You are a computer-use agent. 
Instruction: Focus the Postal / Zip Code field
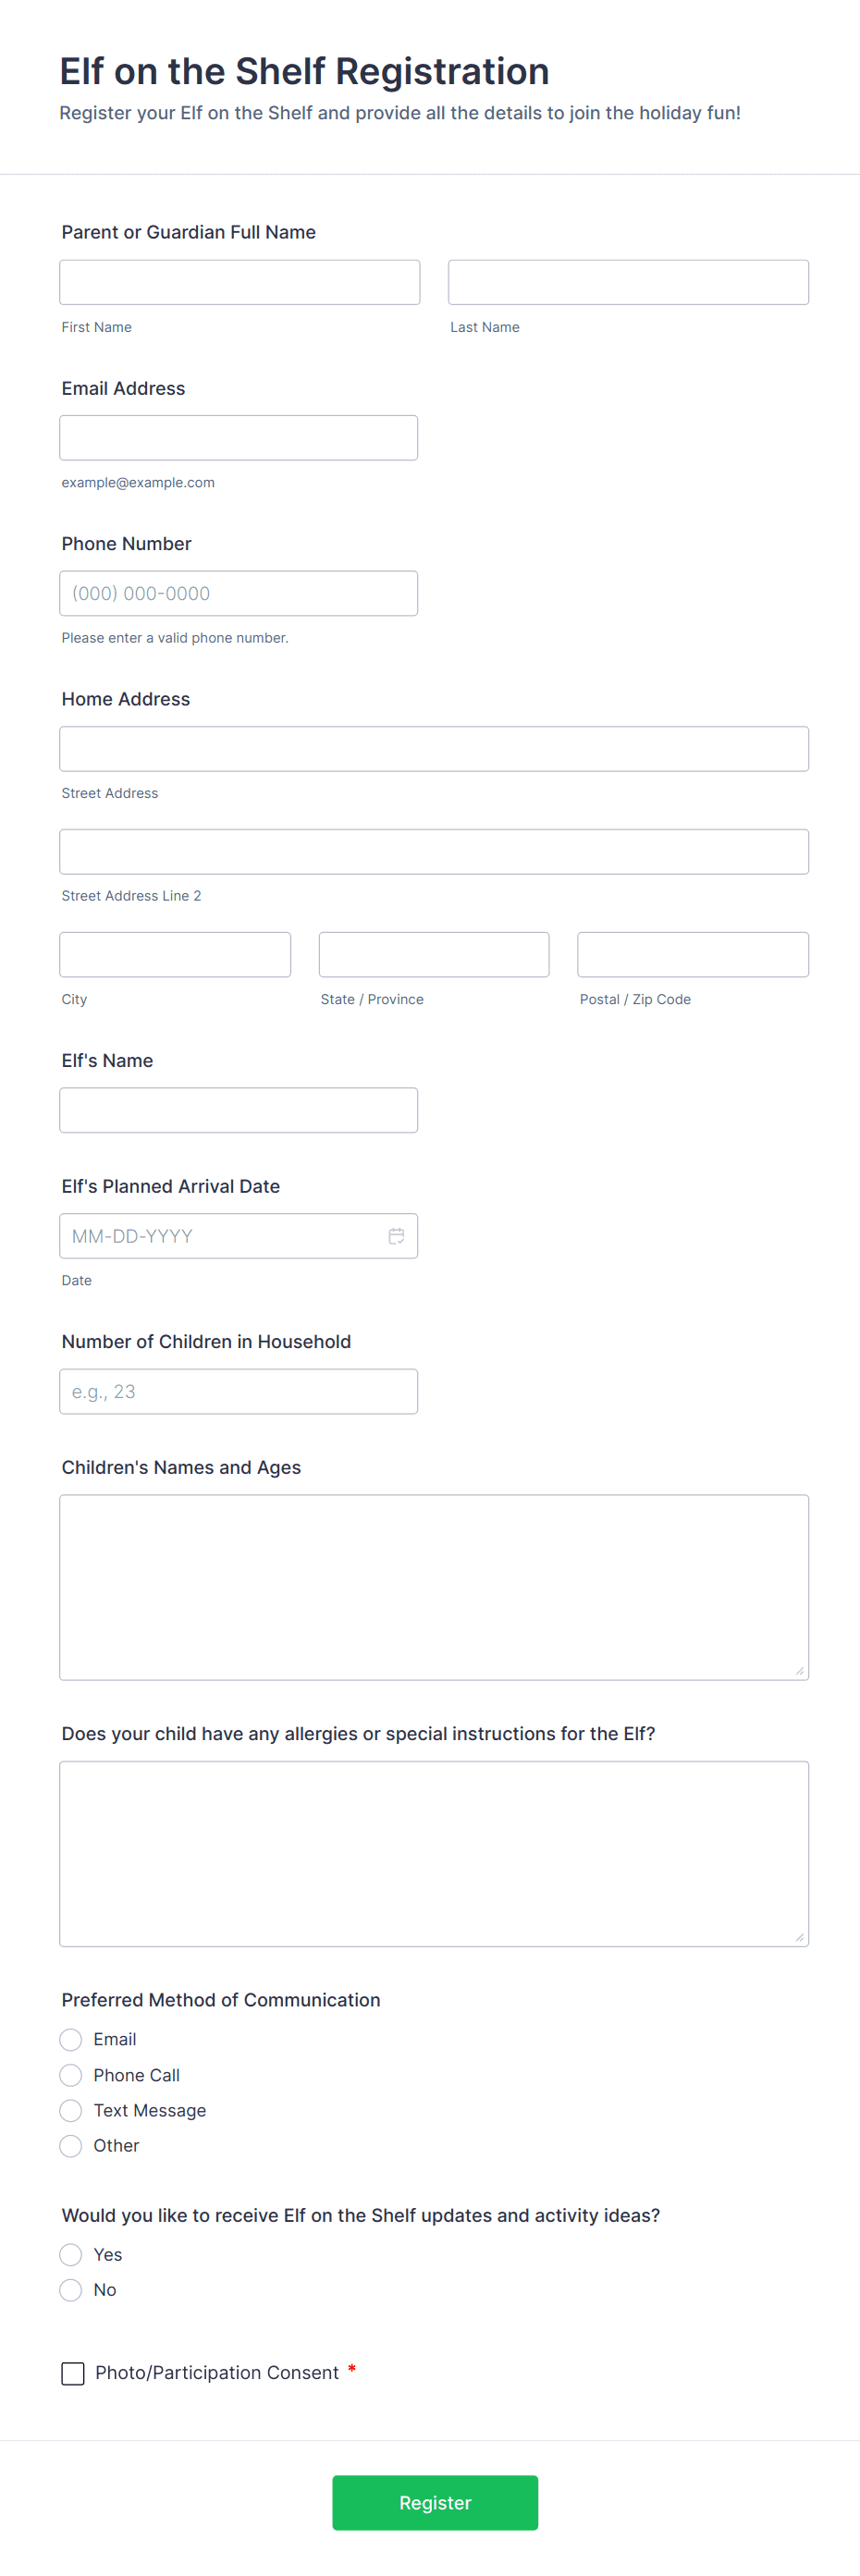692,954
